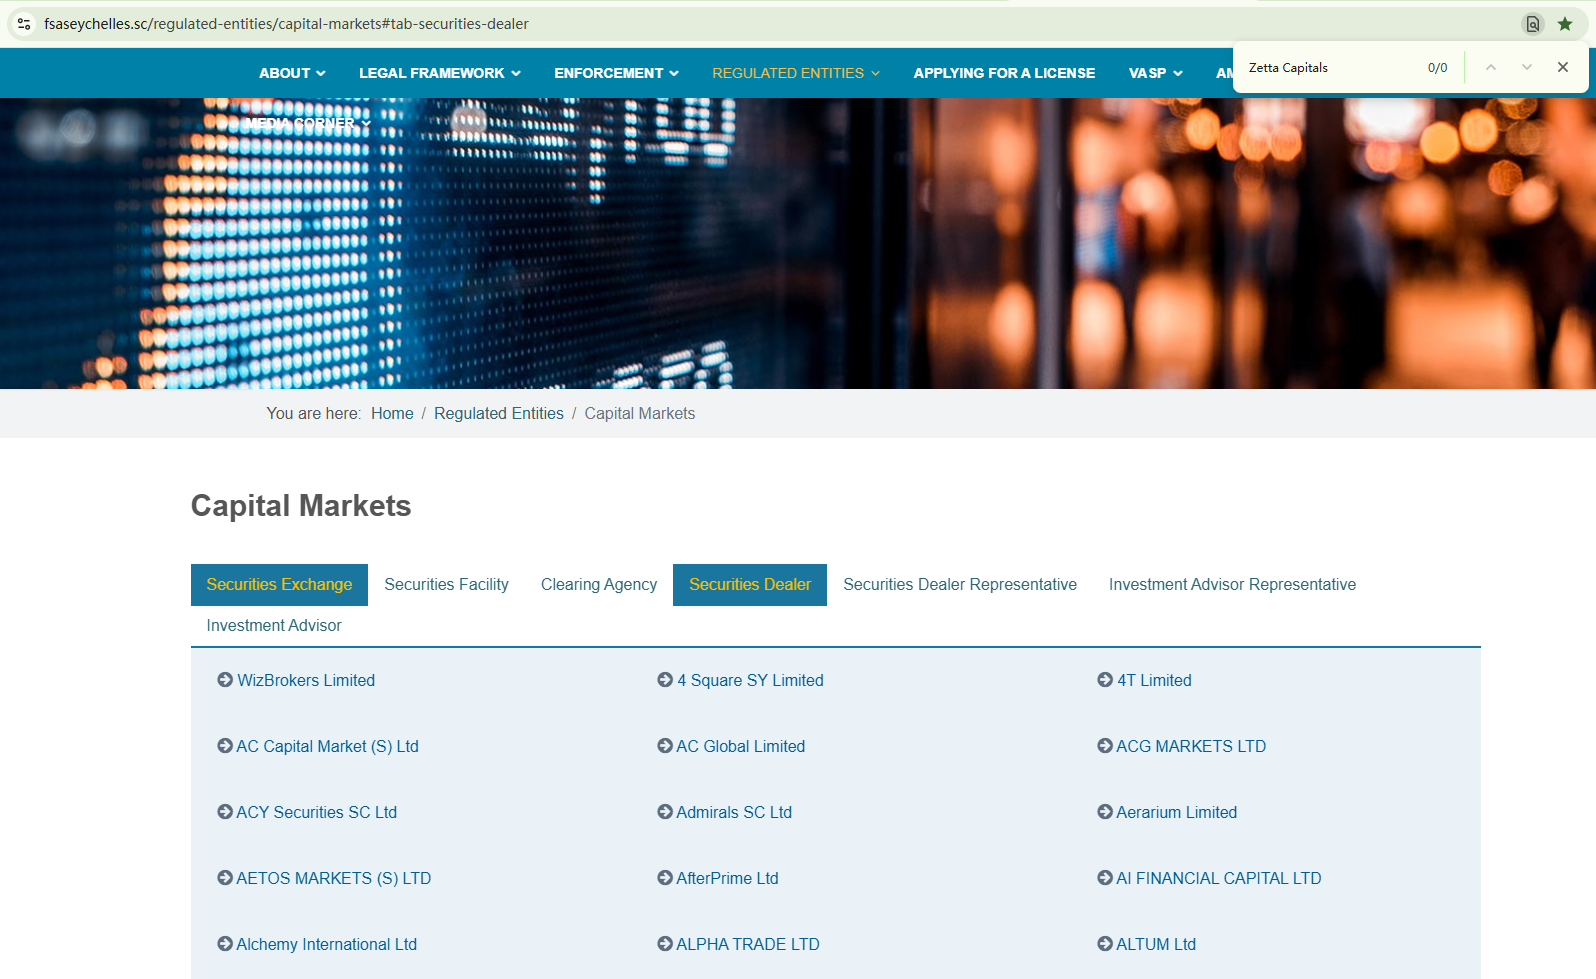Open the Investment Advisor tab
This screenshot has height=979, width=1596.
274,626
